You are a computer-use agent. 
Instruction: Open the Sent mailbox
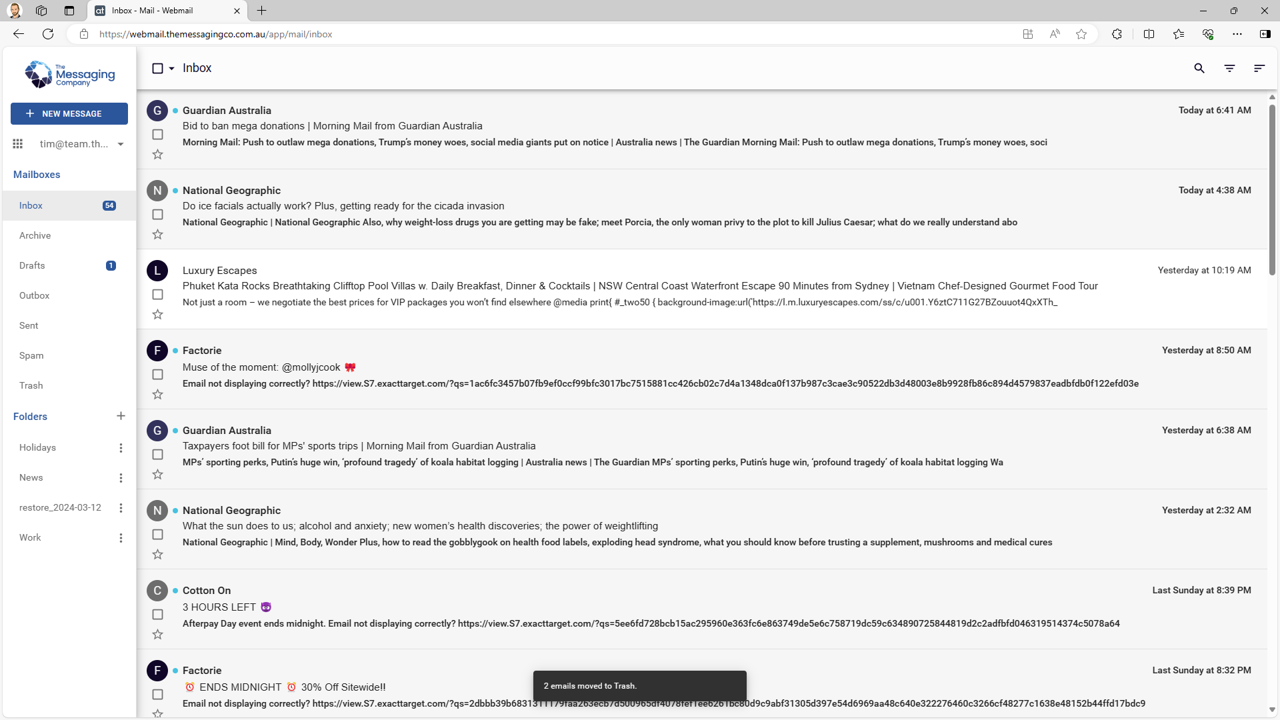click(x=69, y=325)
